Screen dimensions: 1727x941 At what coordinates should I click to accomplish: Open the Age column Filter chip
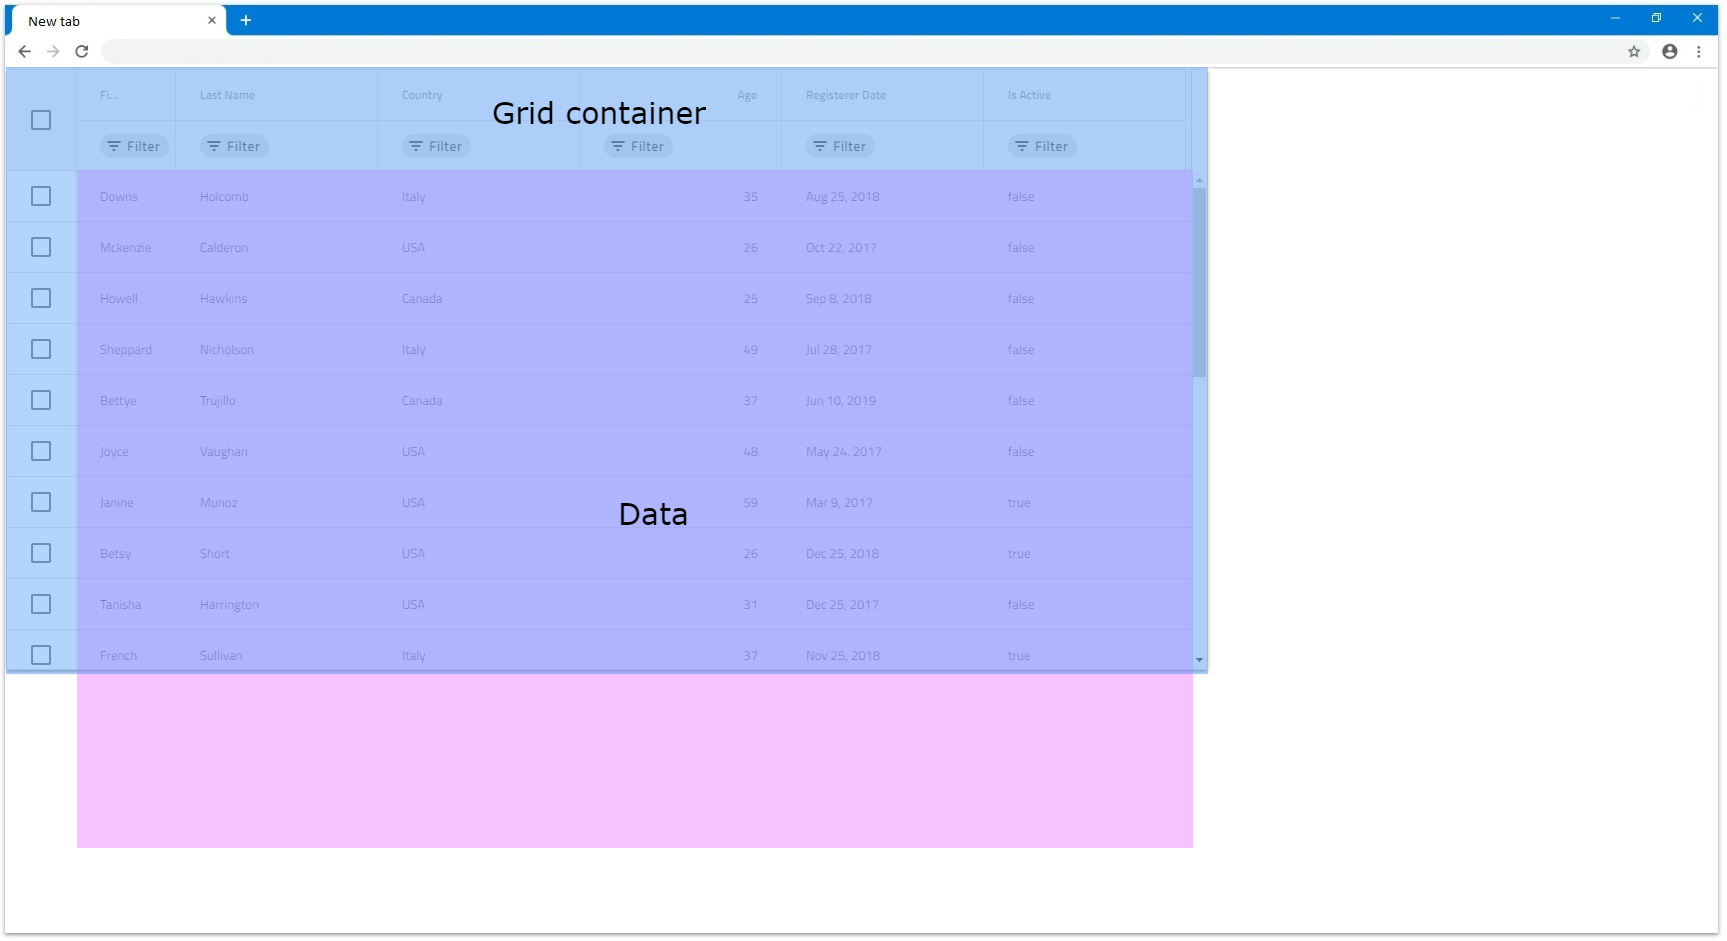click(x=638, y=146)
